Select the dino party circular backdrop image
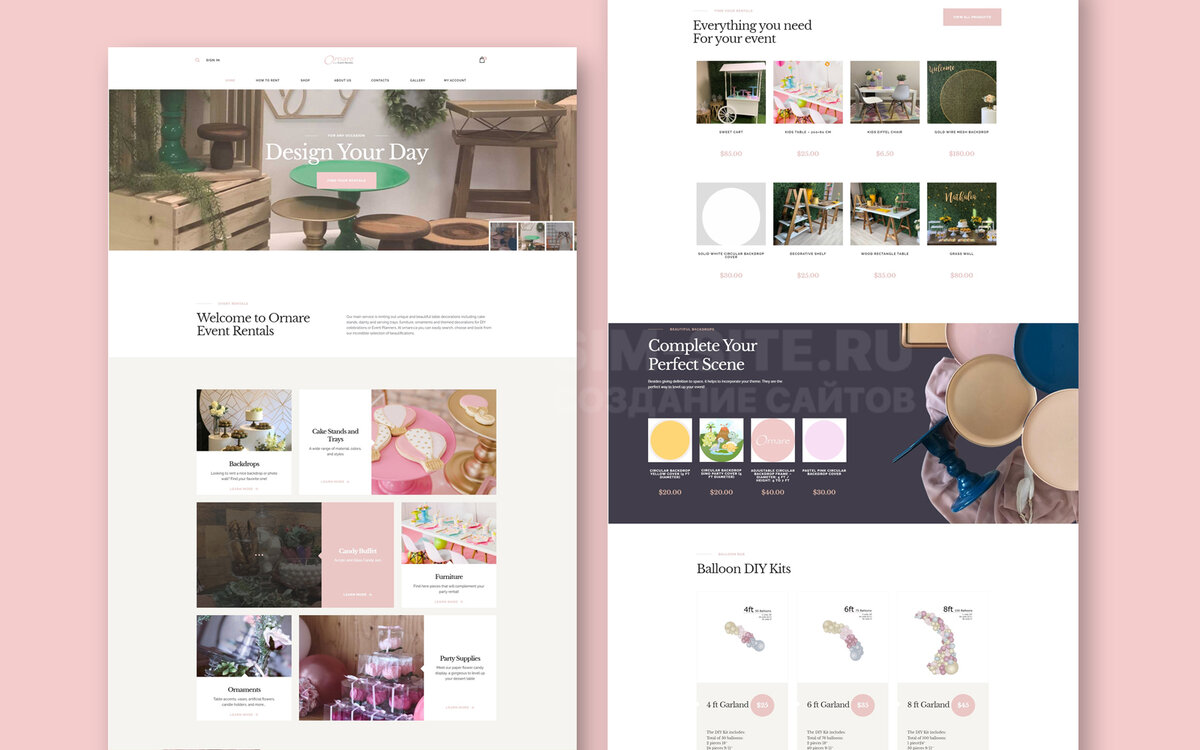1200x750 pixels. point(721,440)
